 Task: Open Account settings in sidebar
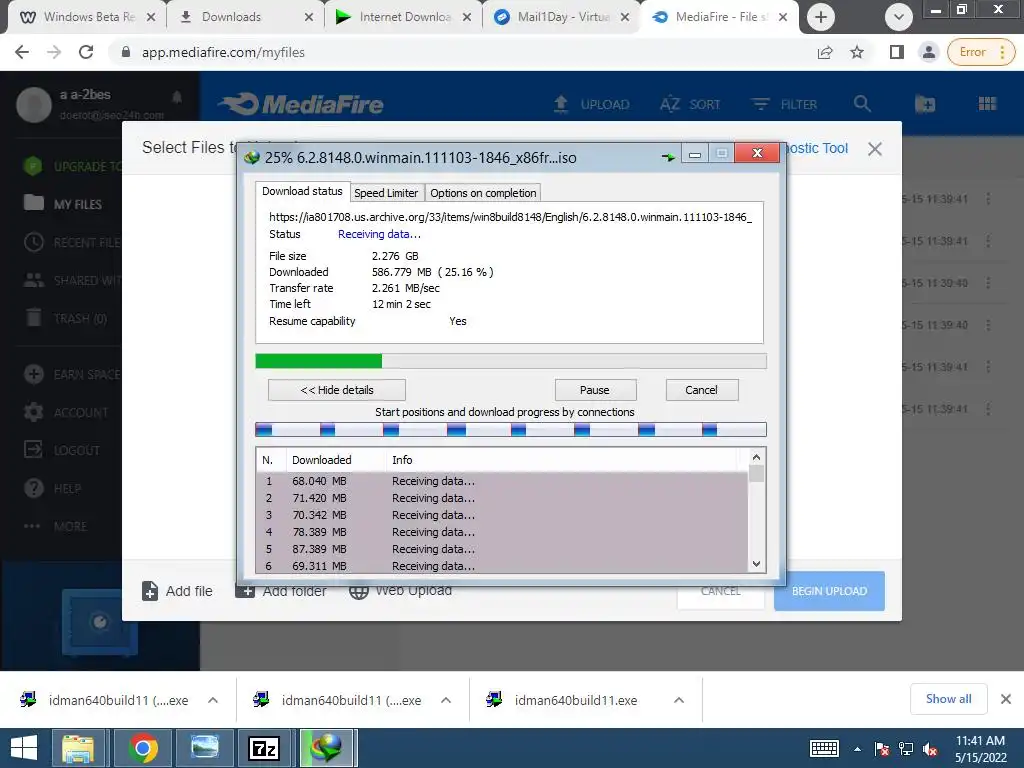pos(65,412)
